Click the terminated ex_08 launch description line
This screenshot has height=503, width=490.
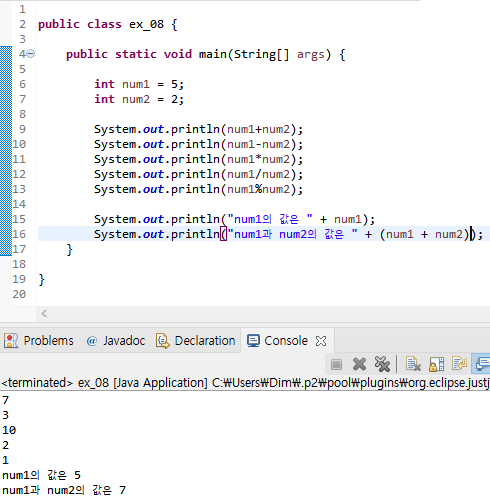(x=245, y=383)
